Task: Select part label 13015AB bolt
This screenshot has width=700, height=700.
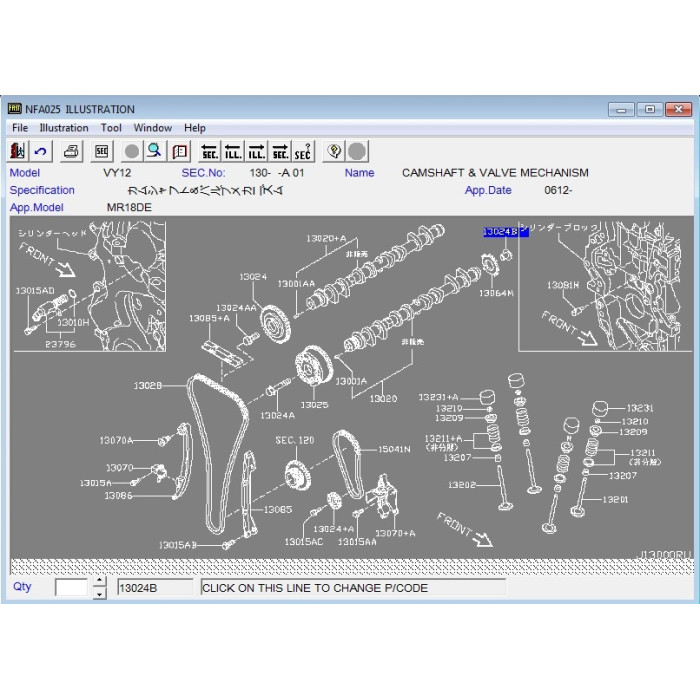Action: (178, 545)
